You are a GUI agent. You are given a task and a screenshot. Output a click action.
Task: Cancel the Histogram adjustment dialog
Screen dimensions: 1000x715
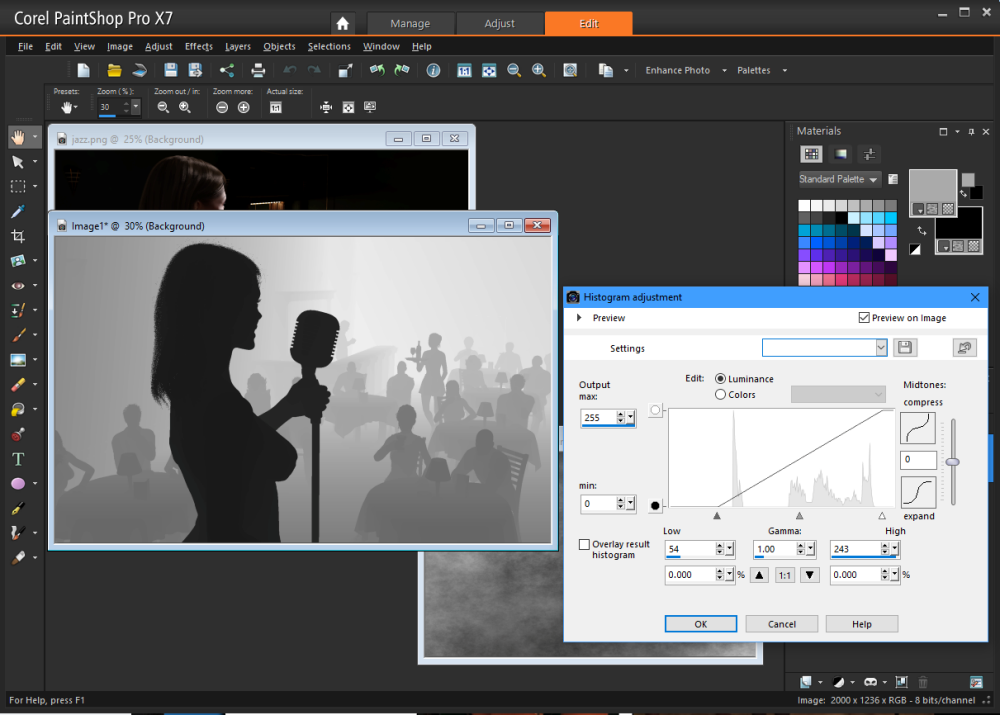(x=781, y=624)
